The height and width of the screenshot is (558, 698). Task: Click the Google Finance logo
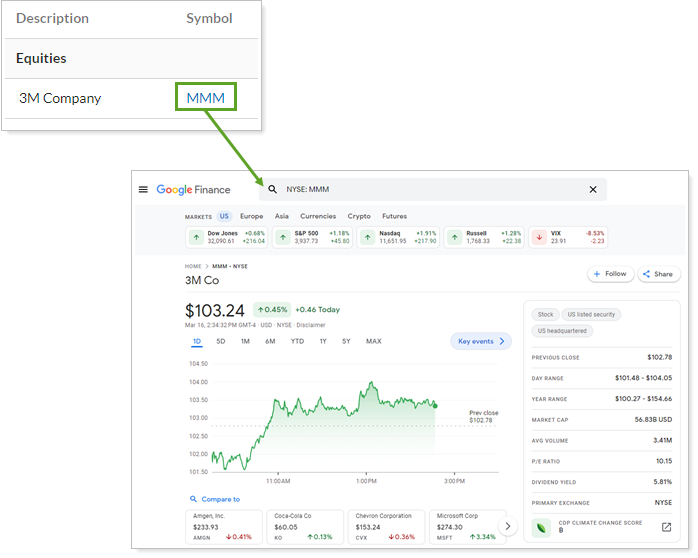(193, 189)
